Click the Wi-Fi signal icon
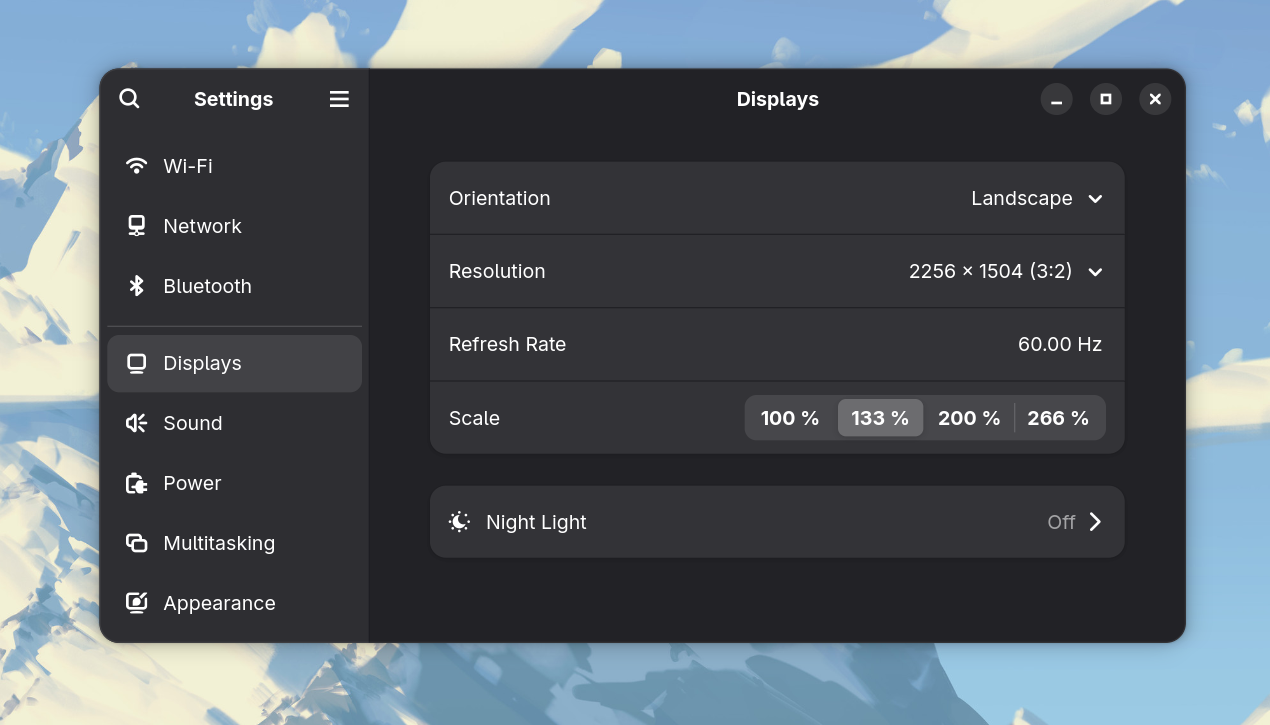This screenshot has width=1270, height=725. pyautogui.click(x=137, y=166)
